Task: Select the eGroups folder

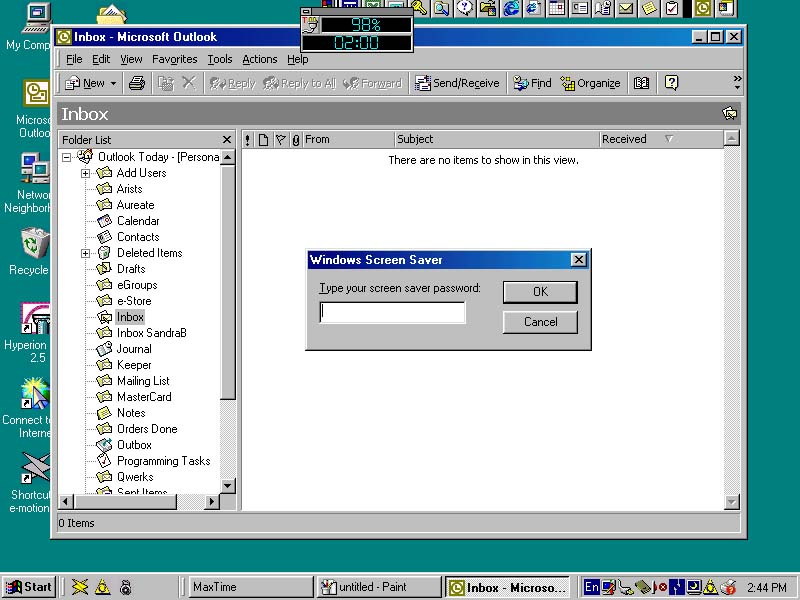Action: pyautogui.click(x=137, y=285)
